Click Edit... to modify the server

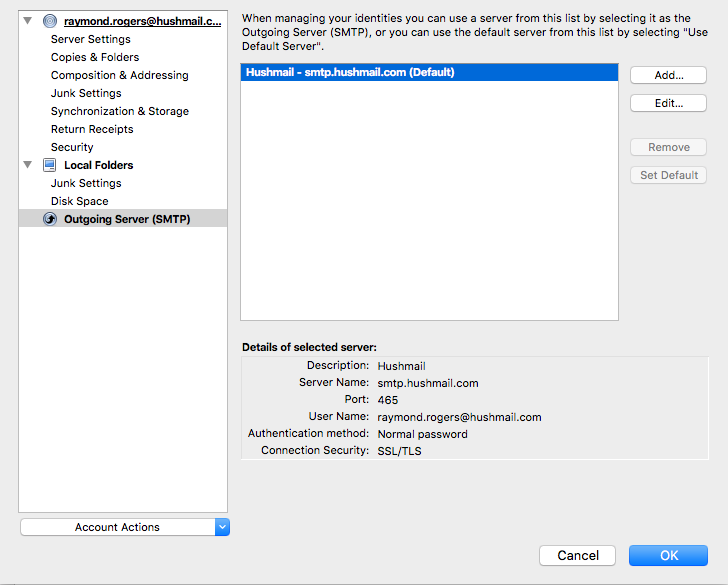click(x=668, y=103)
